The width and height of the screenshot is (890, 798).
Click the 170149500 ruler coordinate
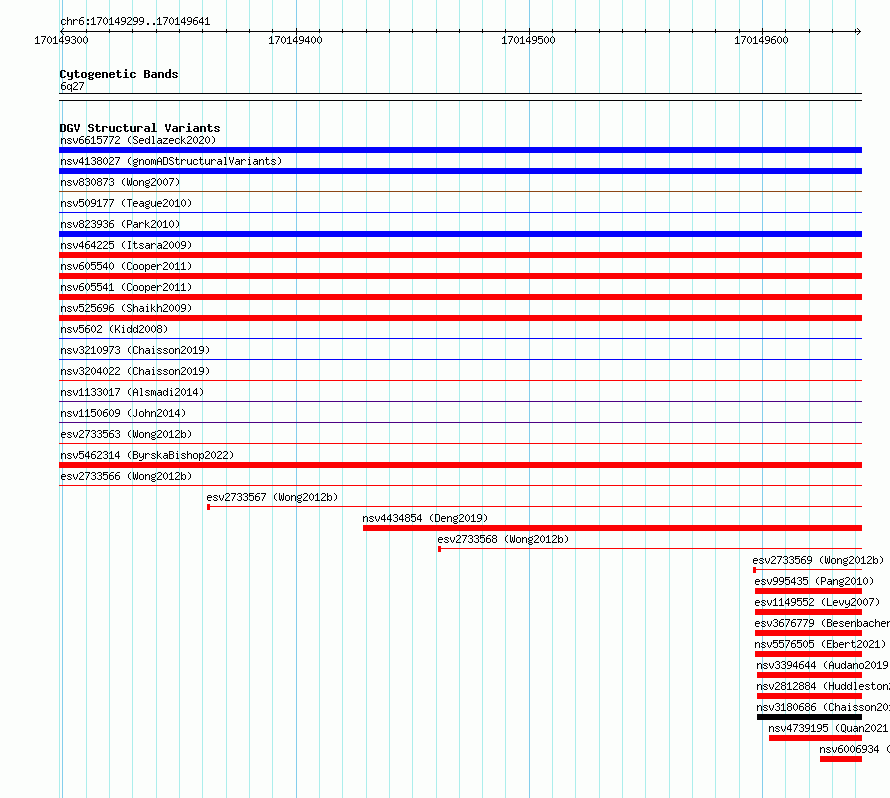click(x=528, y=40)
